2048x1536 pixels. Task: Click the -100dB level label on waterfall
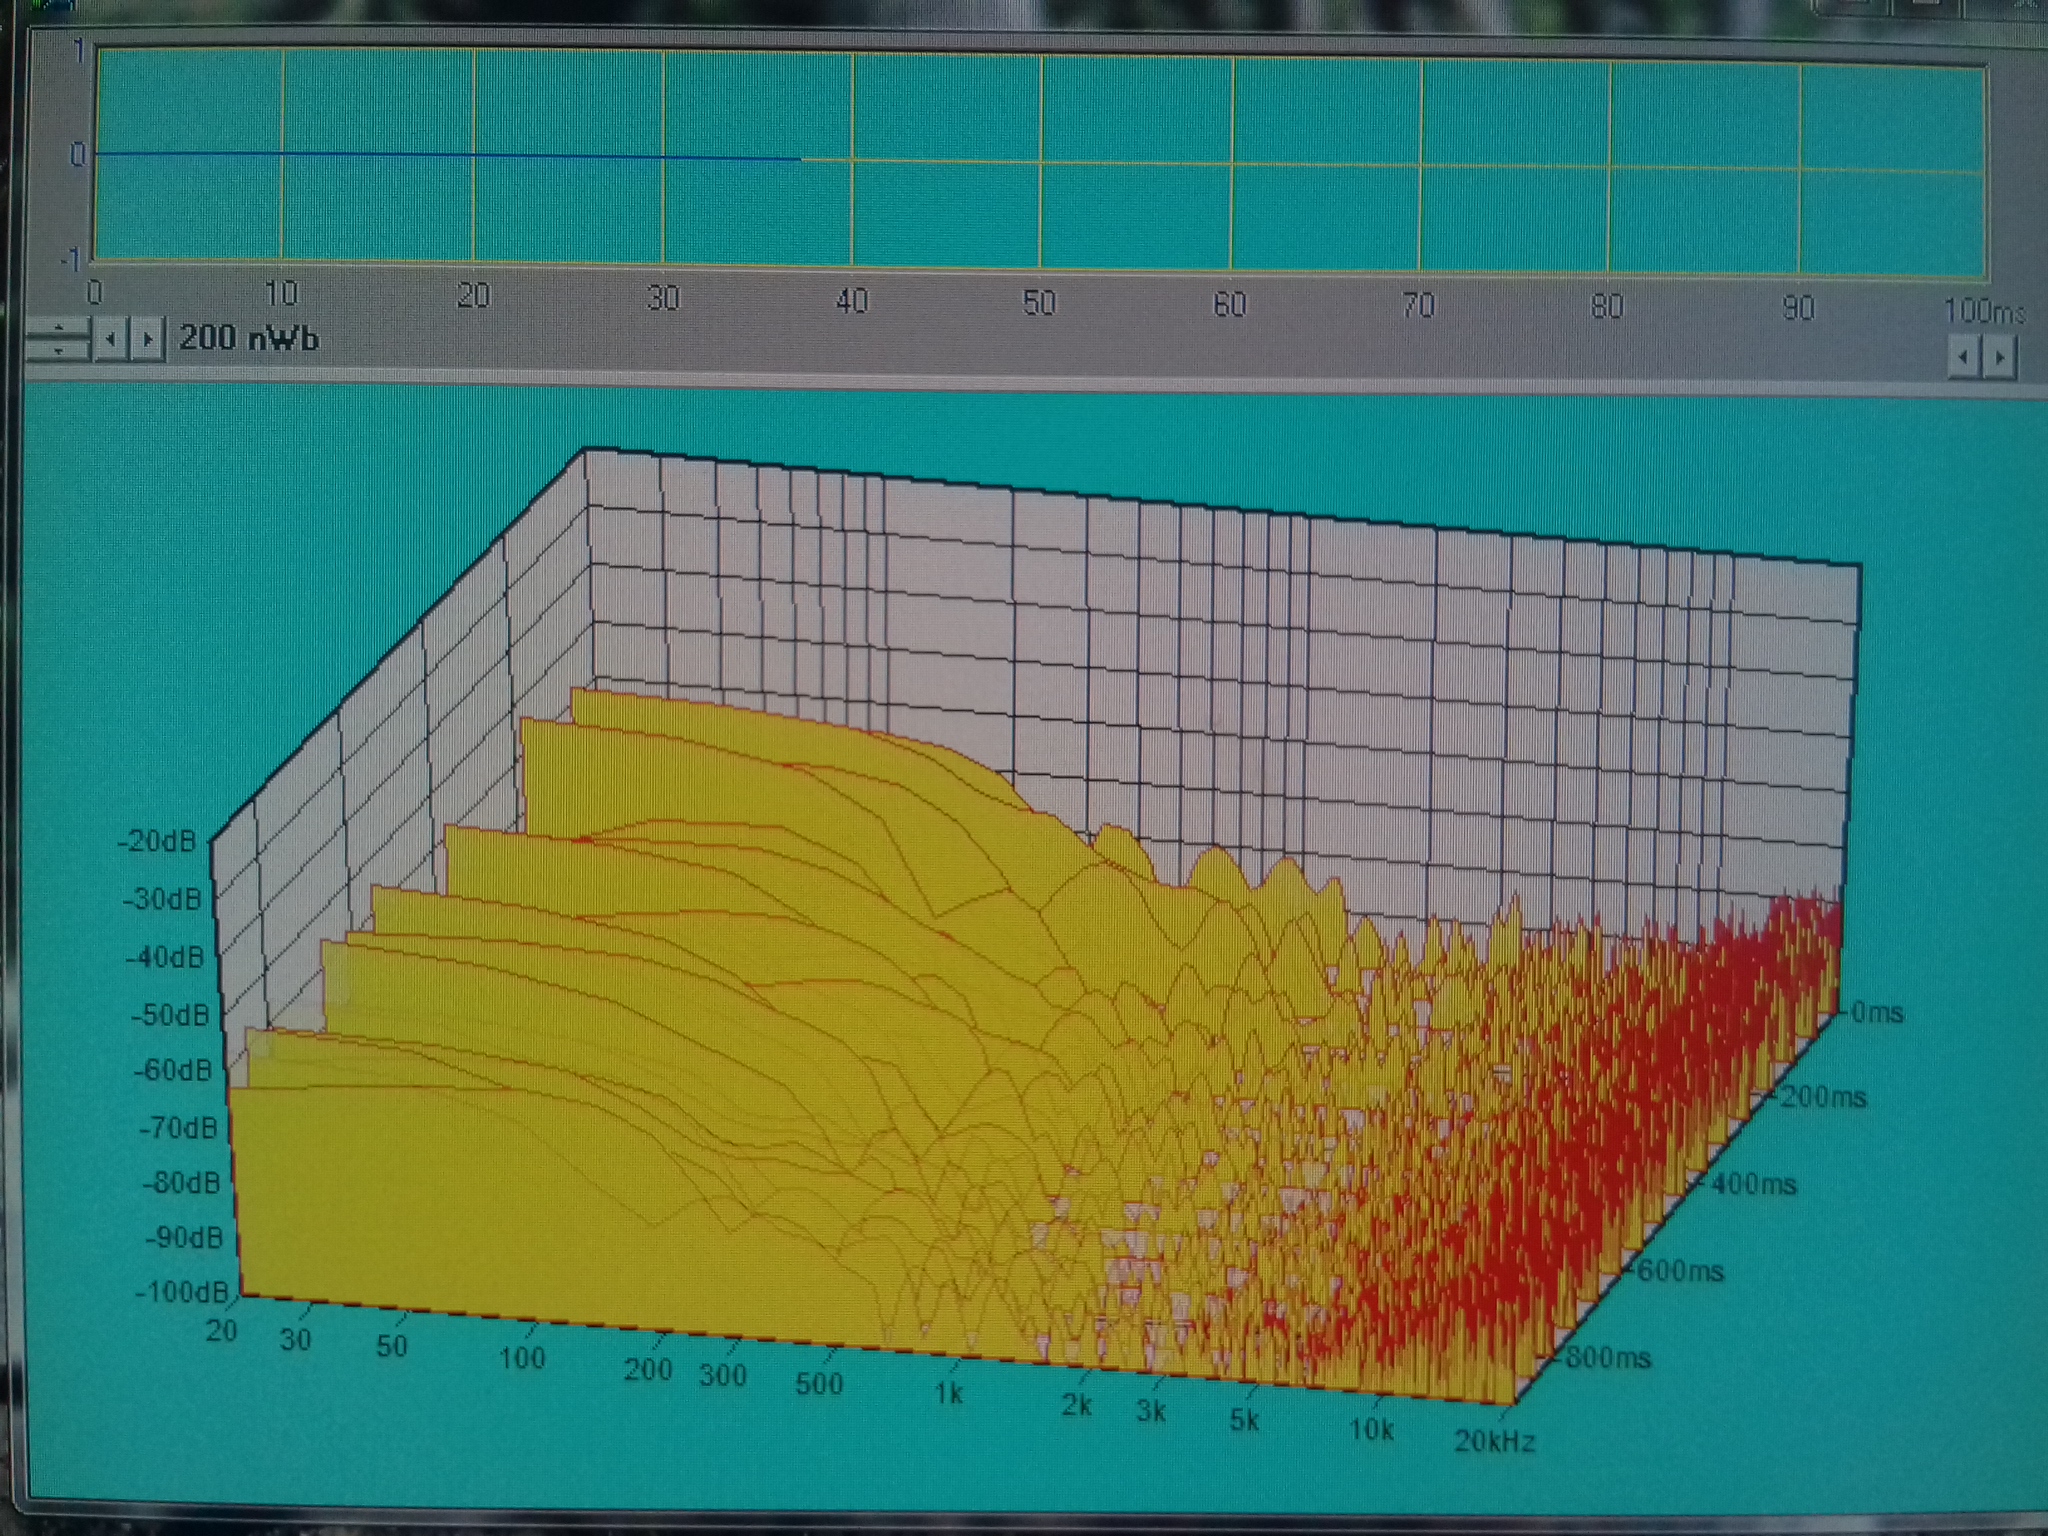click(x=182, y=1291)
